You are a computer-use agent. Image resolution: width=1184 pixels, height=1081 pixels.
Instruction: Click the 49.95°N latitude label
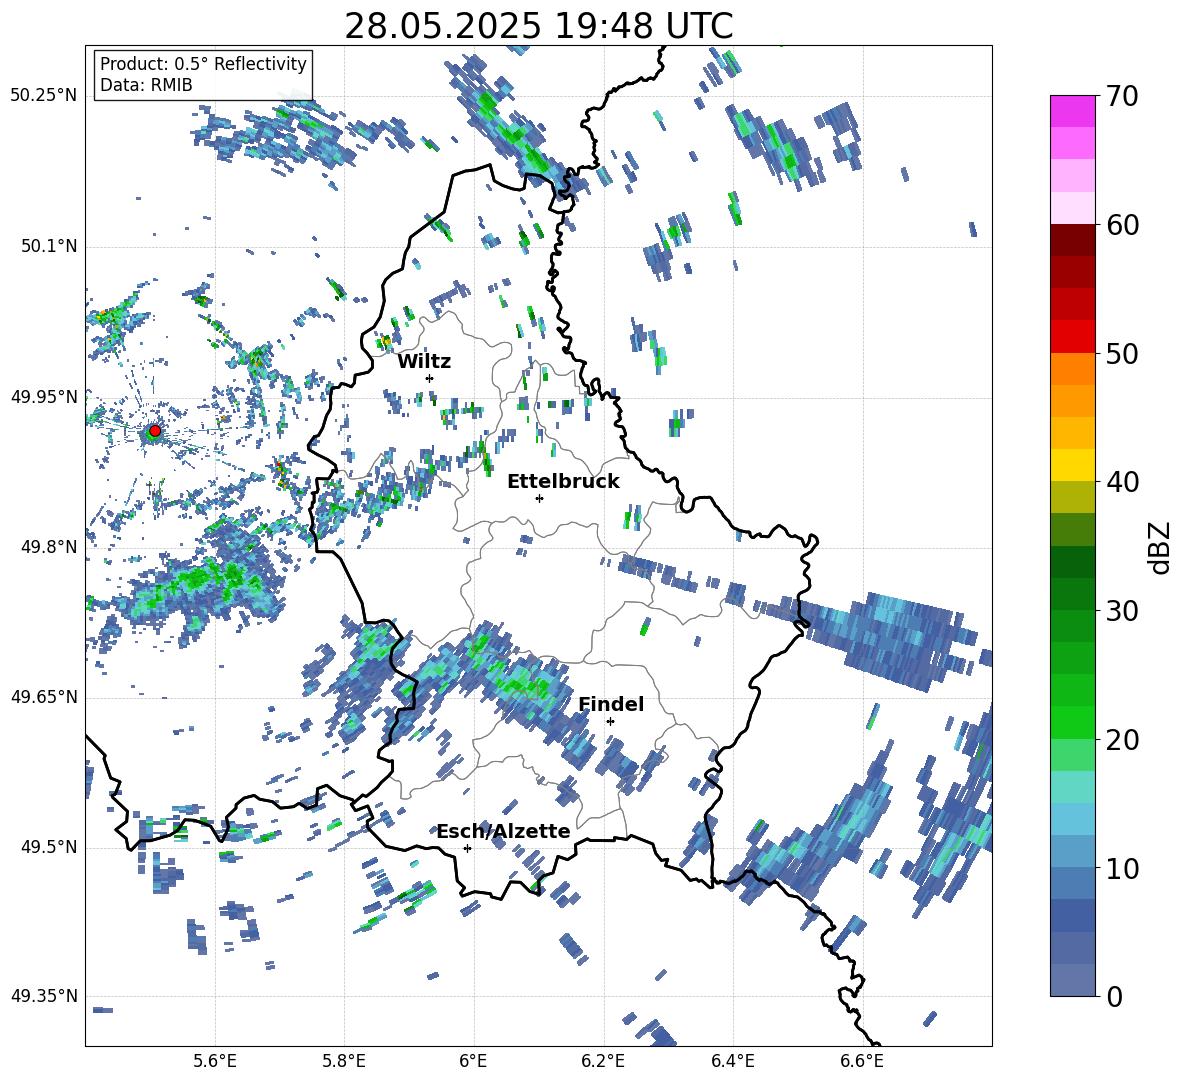(x=44, y=397)
